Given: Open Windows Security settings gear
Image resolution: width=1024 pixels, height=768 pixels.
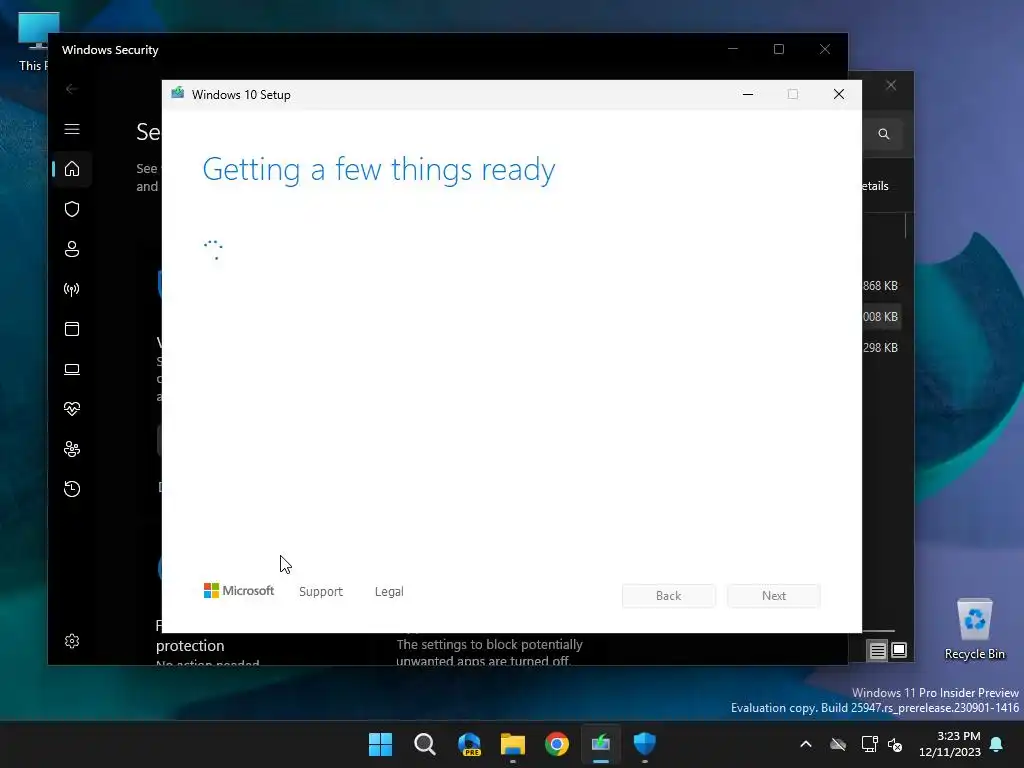Looking at the screenshot, I should [72, 641].
